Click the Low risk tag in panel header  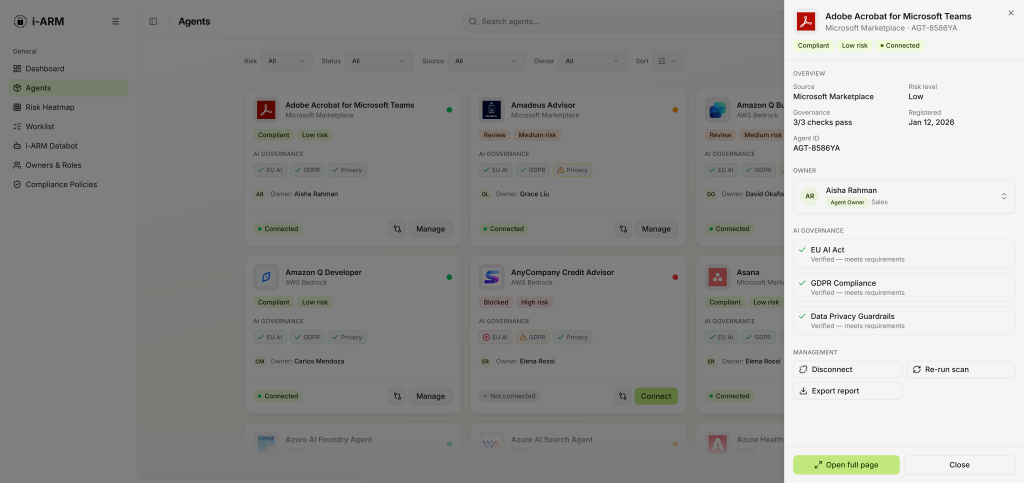coord(855,46)
